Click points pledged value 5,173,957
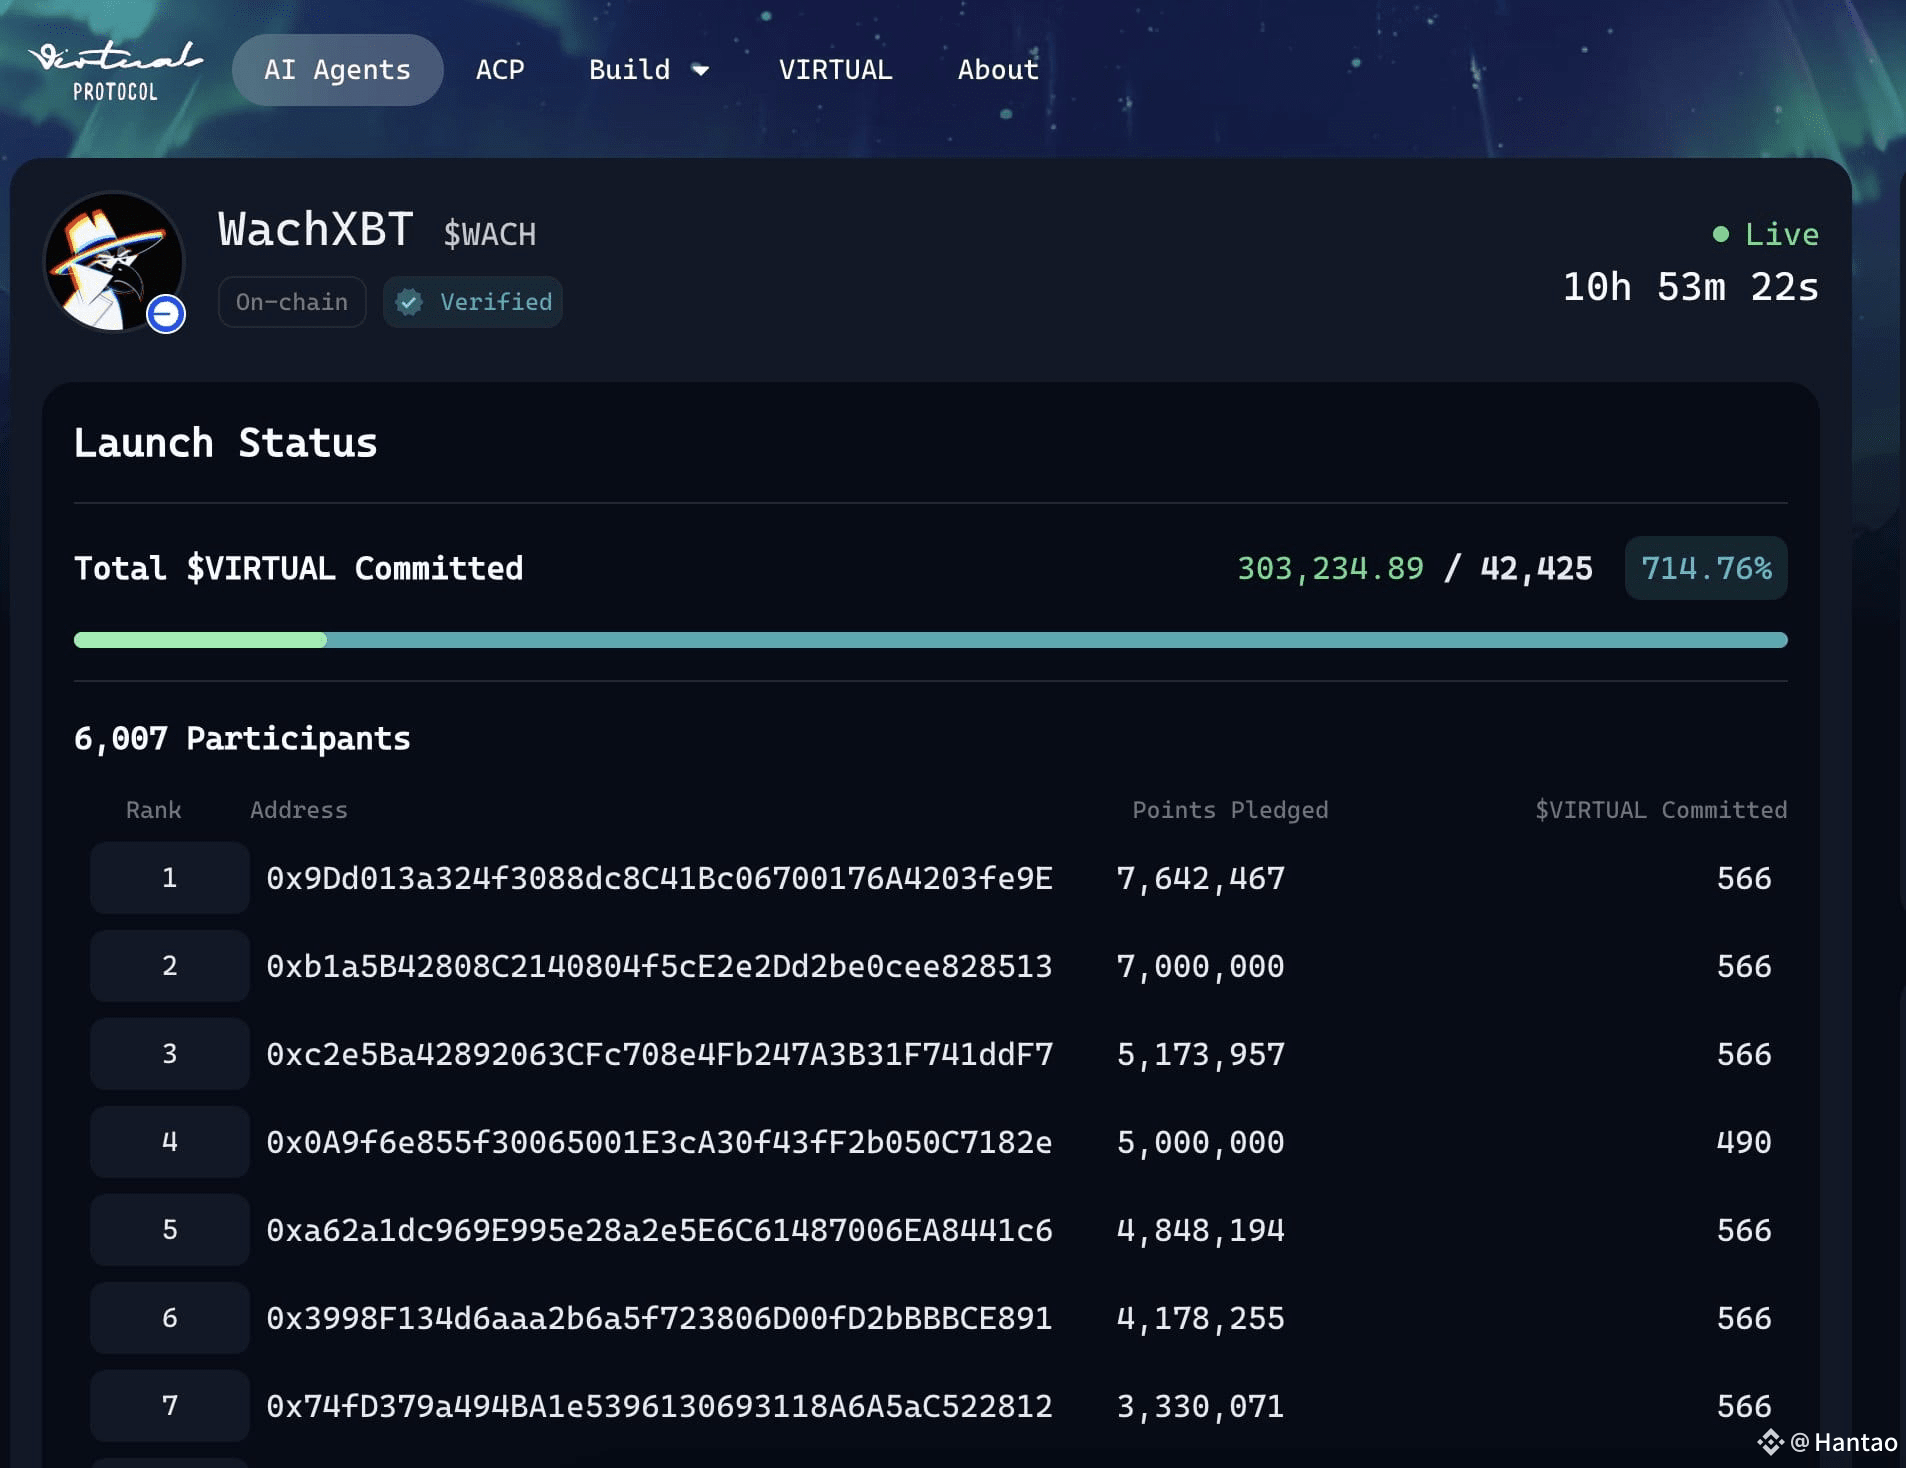This screenshot has width=1906, height=1468. [x=1200, y=1054]
